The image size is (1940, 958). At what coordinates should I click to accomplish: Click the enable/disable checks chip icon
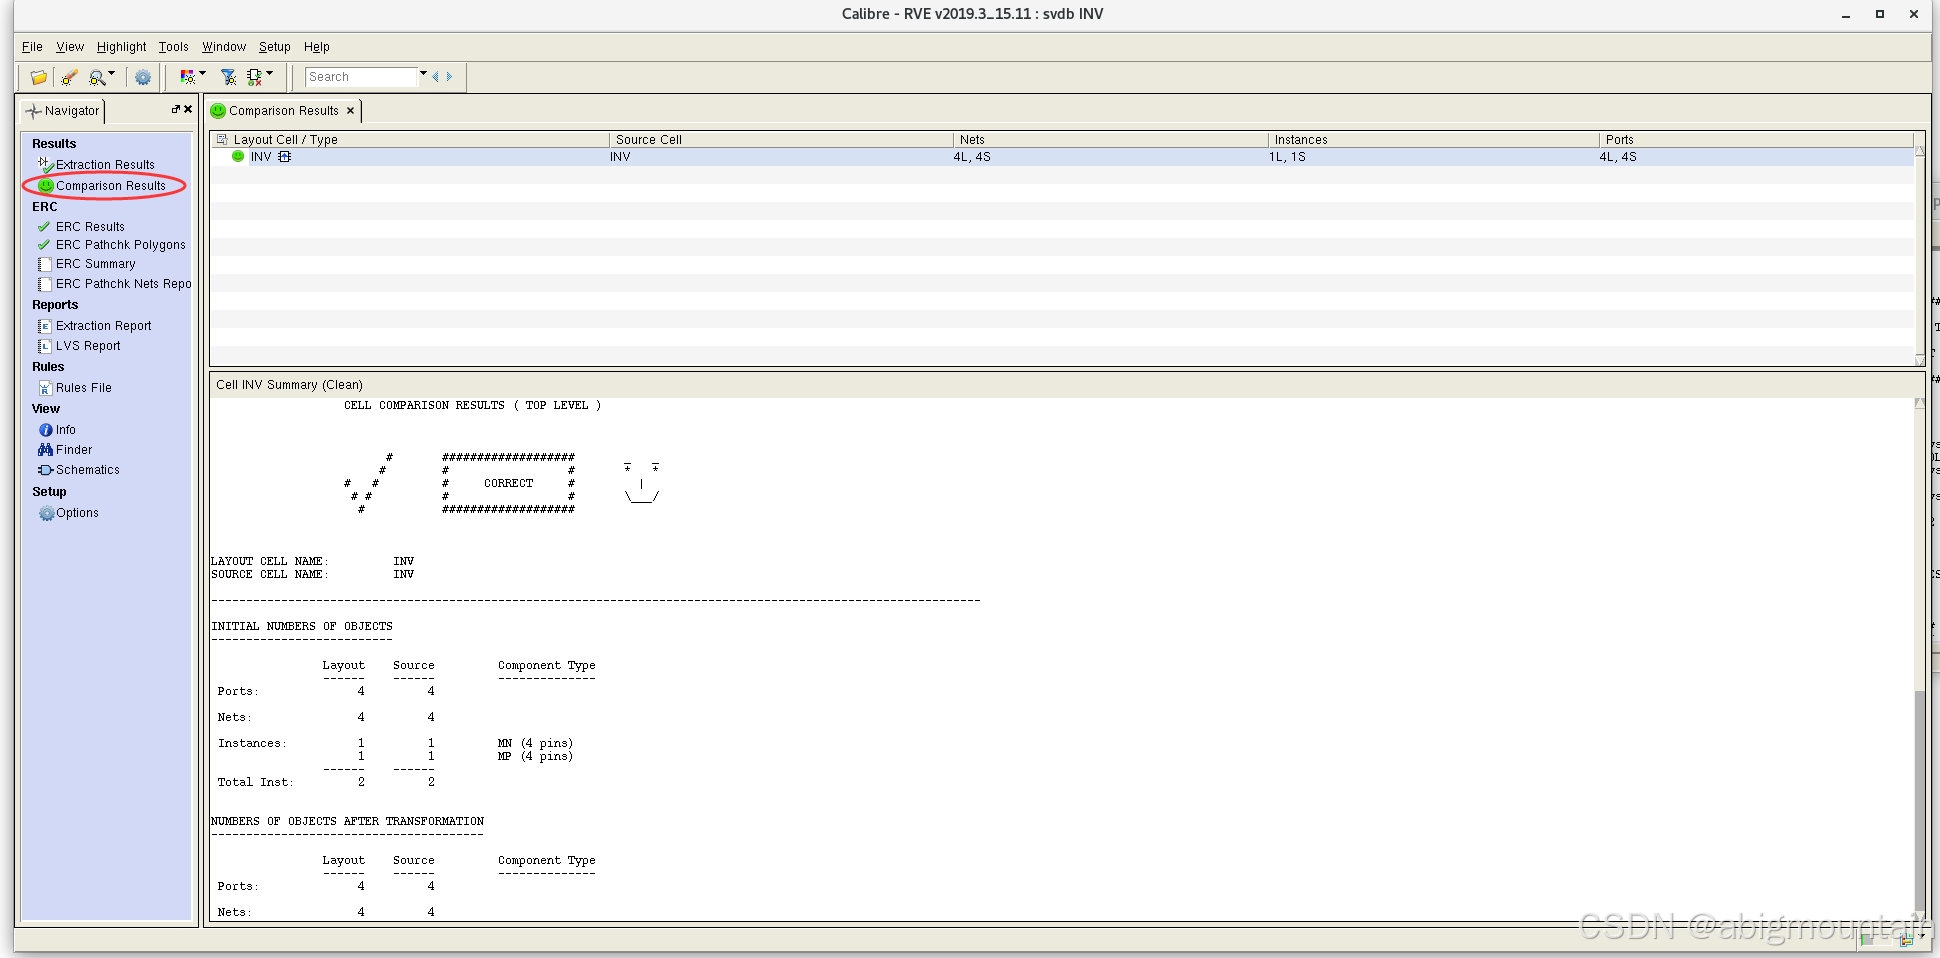coord(255,77)
